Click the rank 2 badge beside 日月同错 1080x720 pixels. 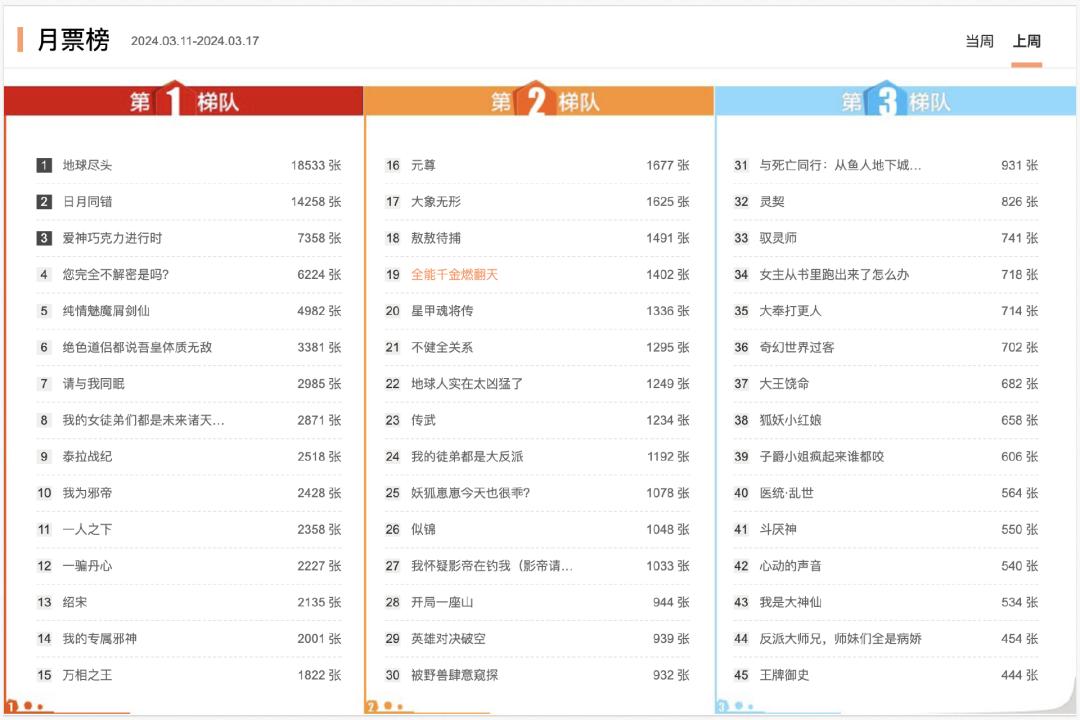pos(44,202)
